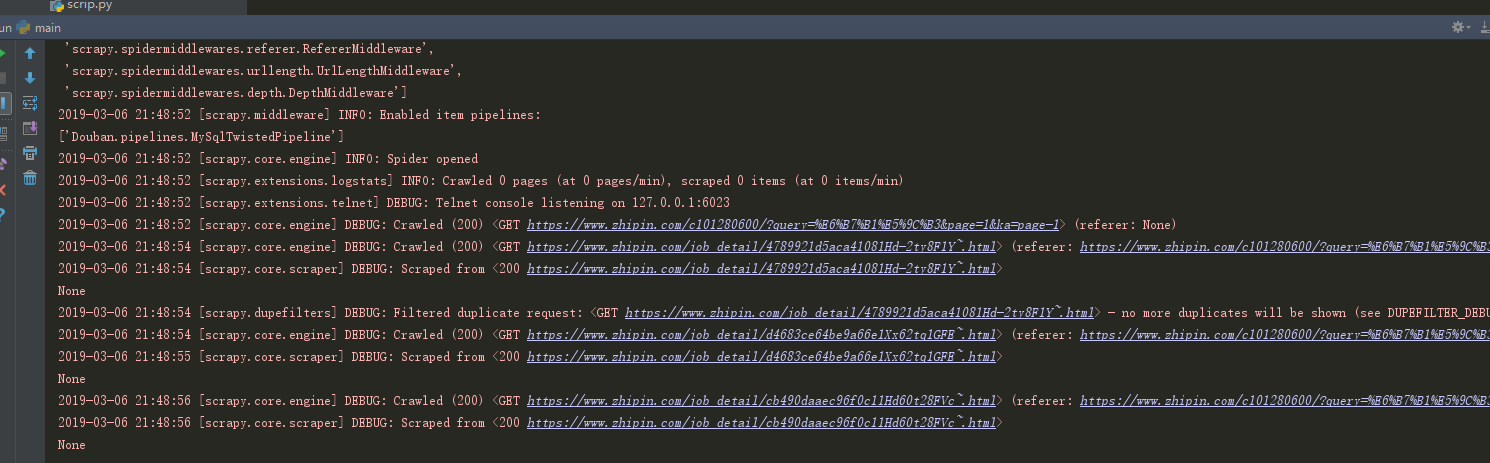Switch to the scrip.py editor tab
Screen dimensions: 1490x463
(x=88, y=6)
